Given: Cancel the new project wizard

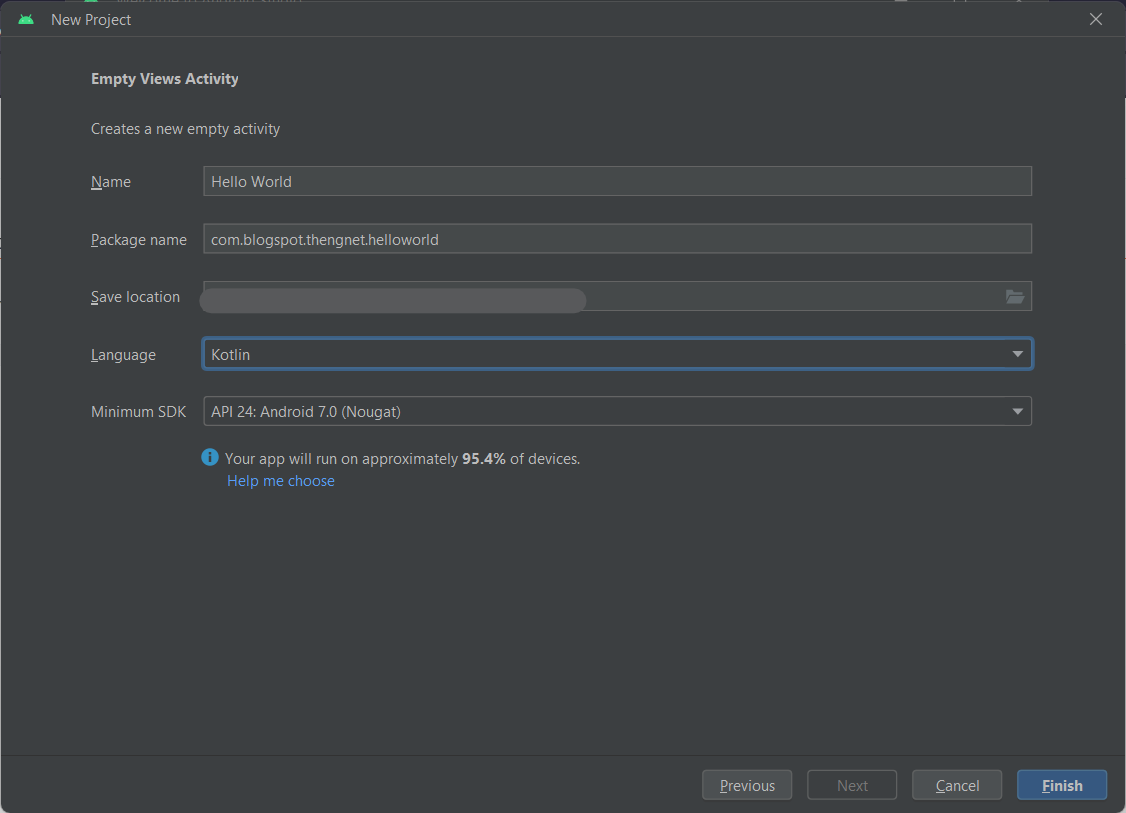Looking at the screenshot, I should point(957,785).
